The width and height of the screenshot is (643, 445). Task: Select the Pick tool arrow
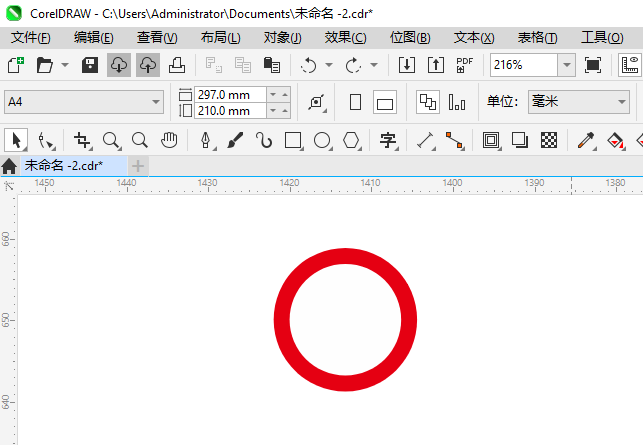(16, 140)
